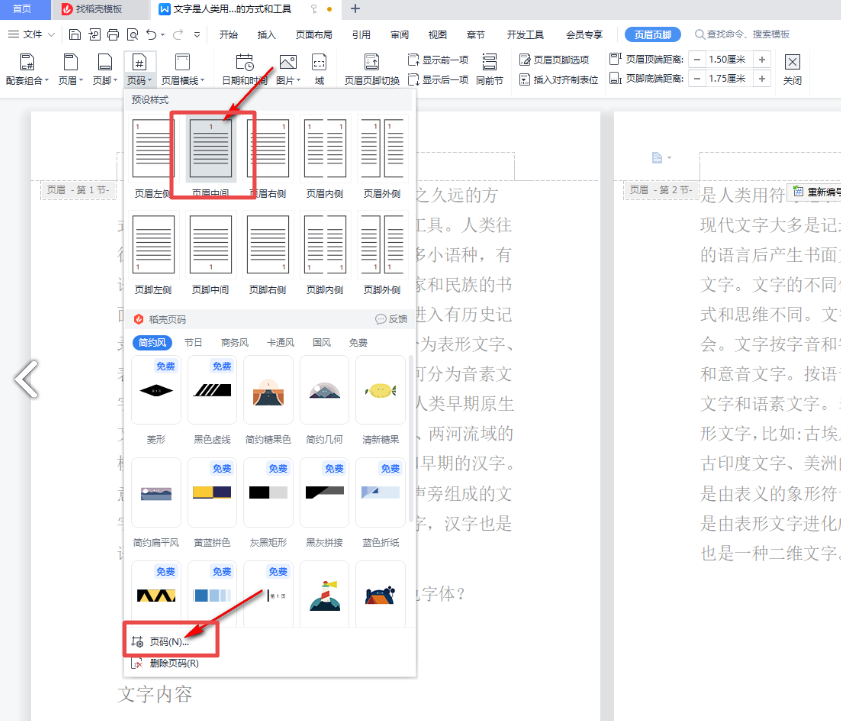Select the 国风 category filter
Viewport: 841px width, 721px height.
click(322, 342)
